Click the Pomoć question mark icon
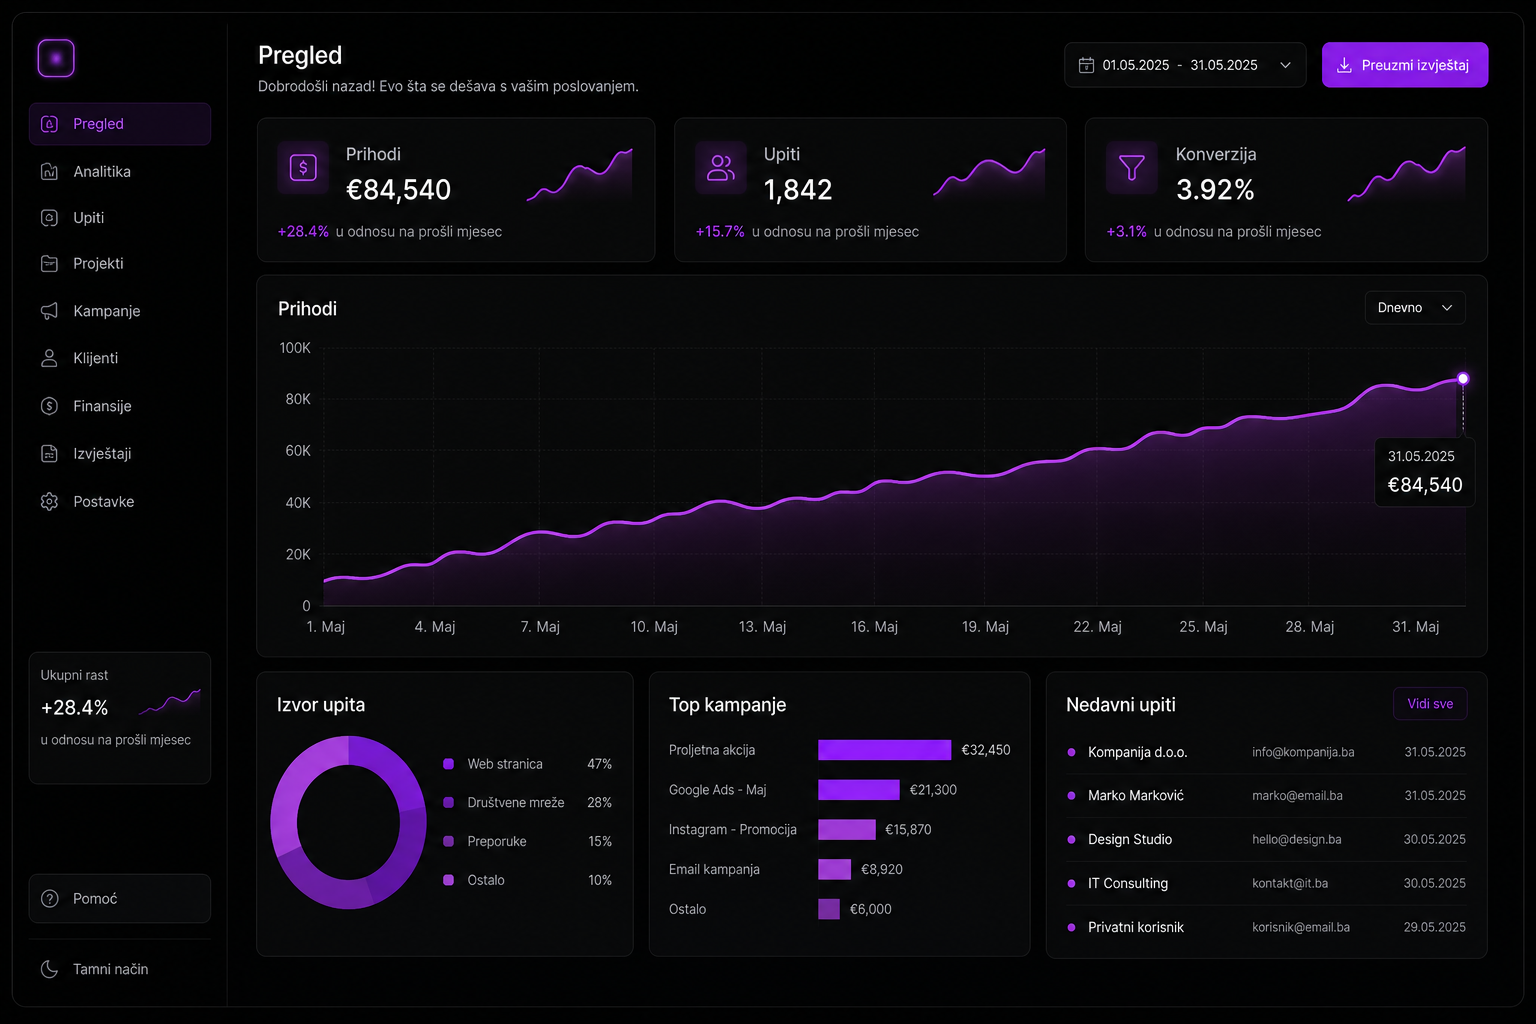This screenshot has width=1536, height=1024. click(x=49, y=898)
